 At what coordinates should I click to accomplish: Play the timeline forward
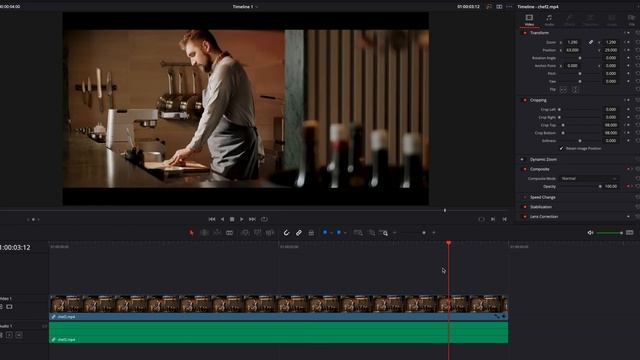pyautogui.click(x=242, y=219)
